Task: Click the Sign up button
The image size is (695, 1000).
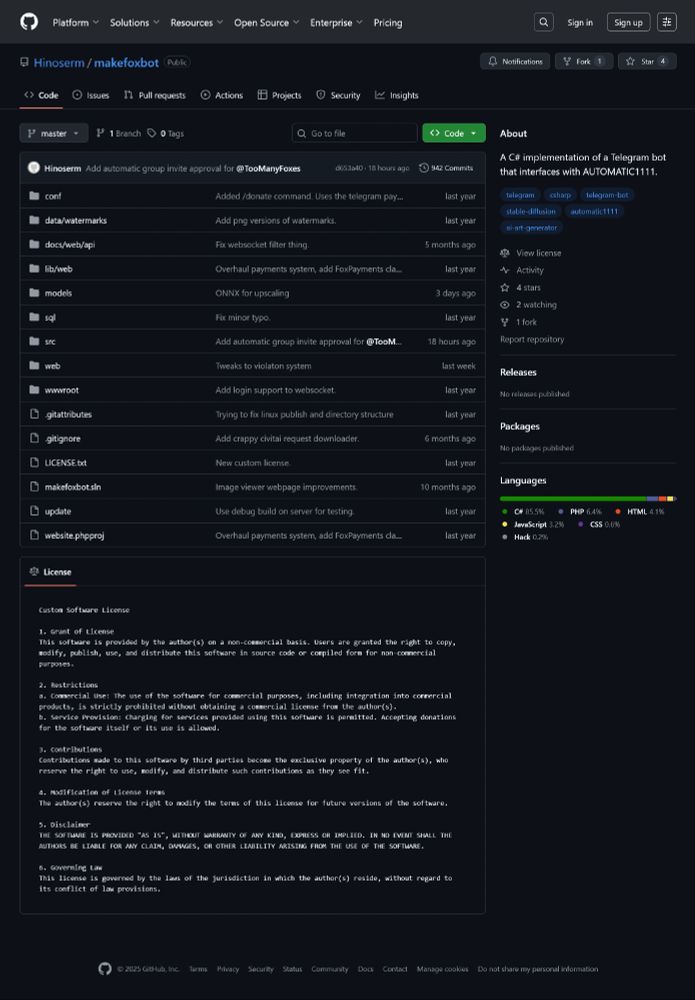Action: 629,22
